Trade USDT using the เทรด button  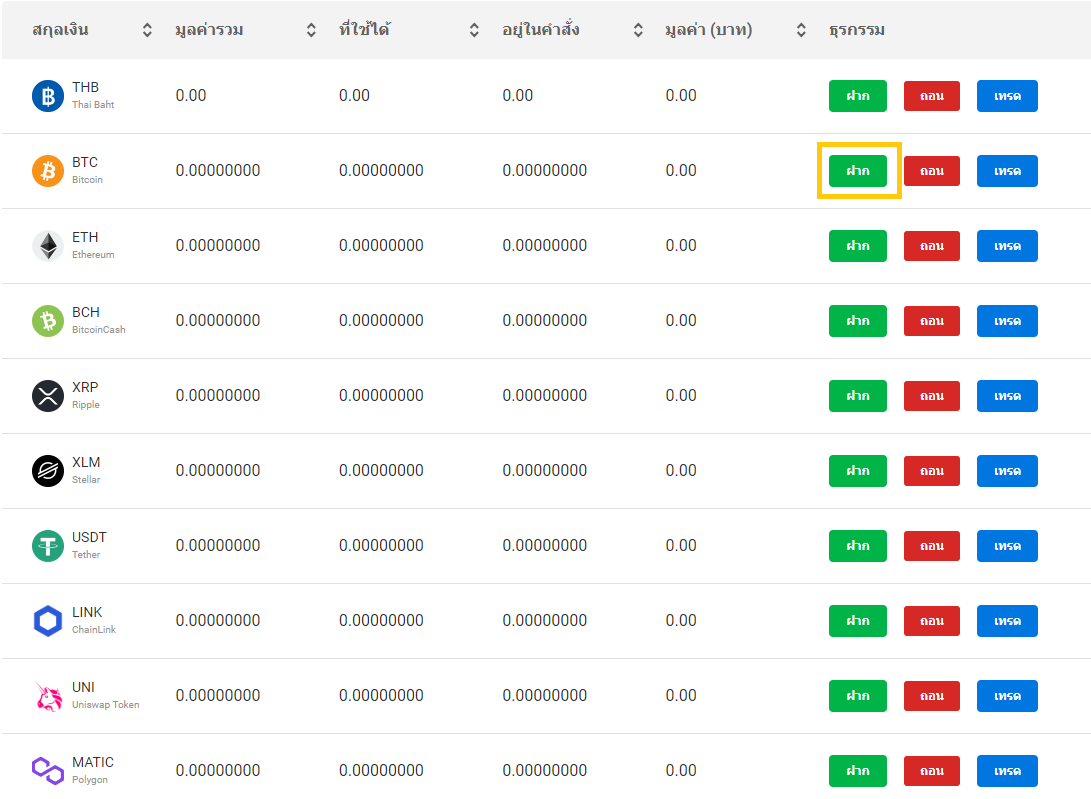(x=1007, y=546)
